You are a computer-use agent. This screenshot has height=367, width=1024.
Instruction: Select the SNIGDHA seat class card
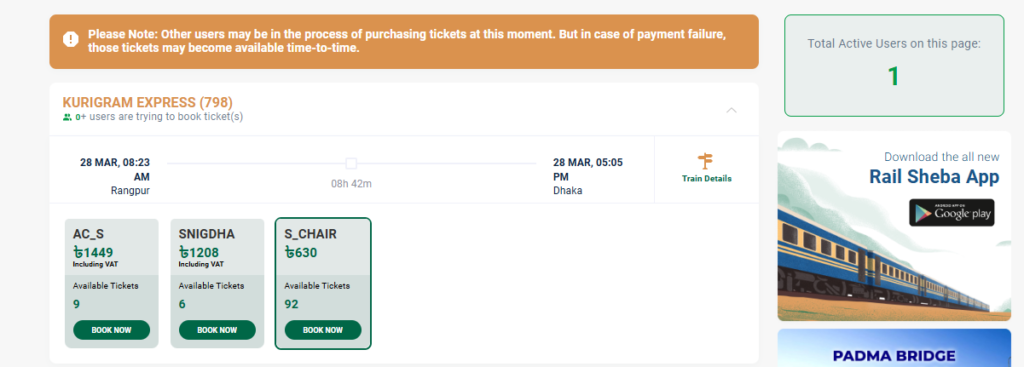[217, 283]
